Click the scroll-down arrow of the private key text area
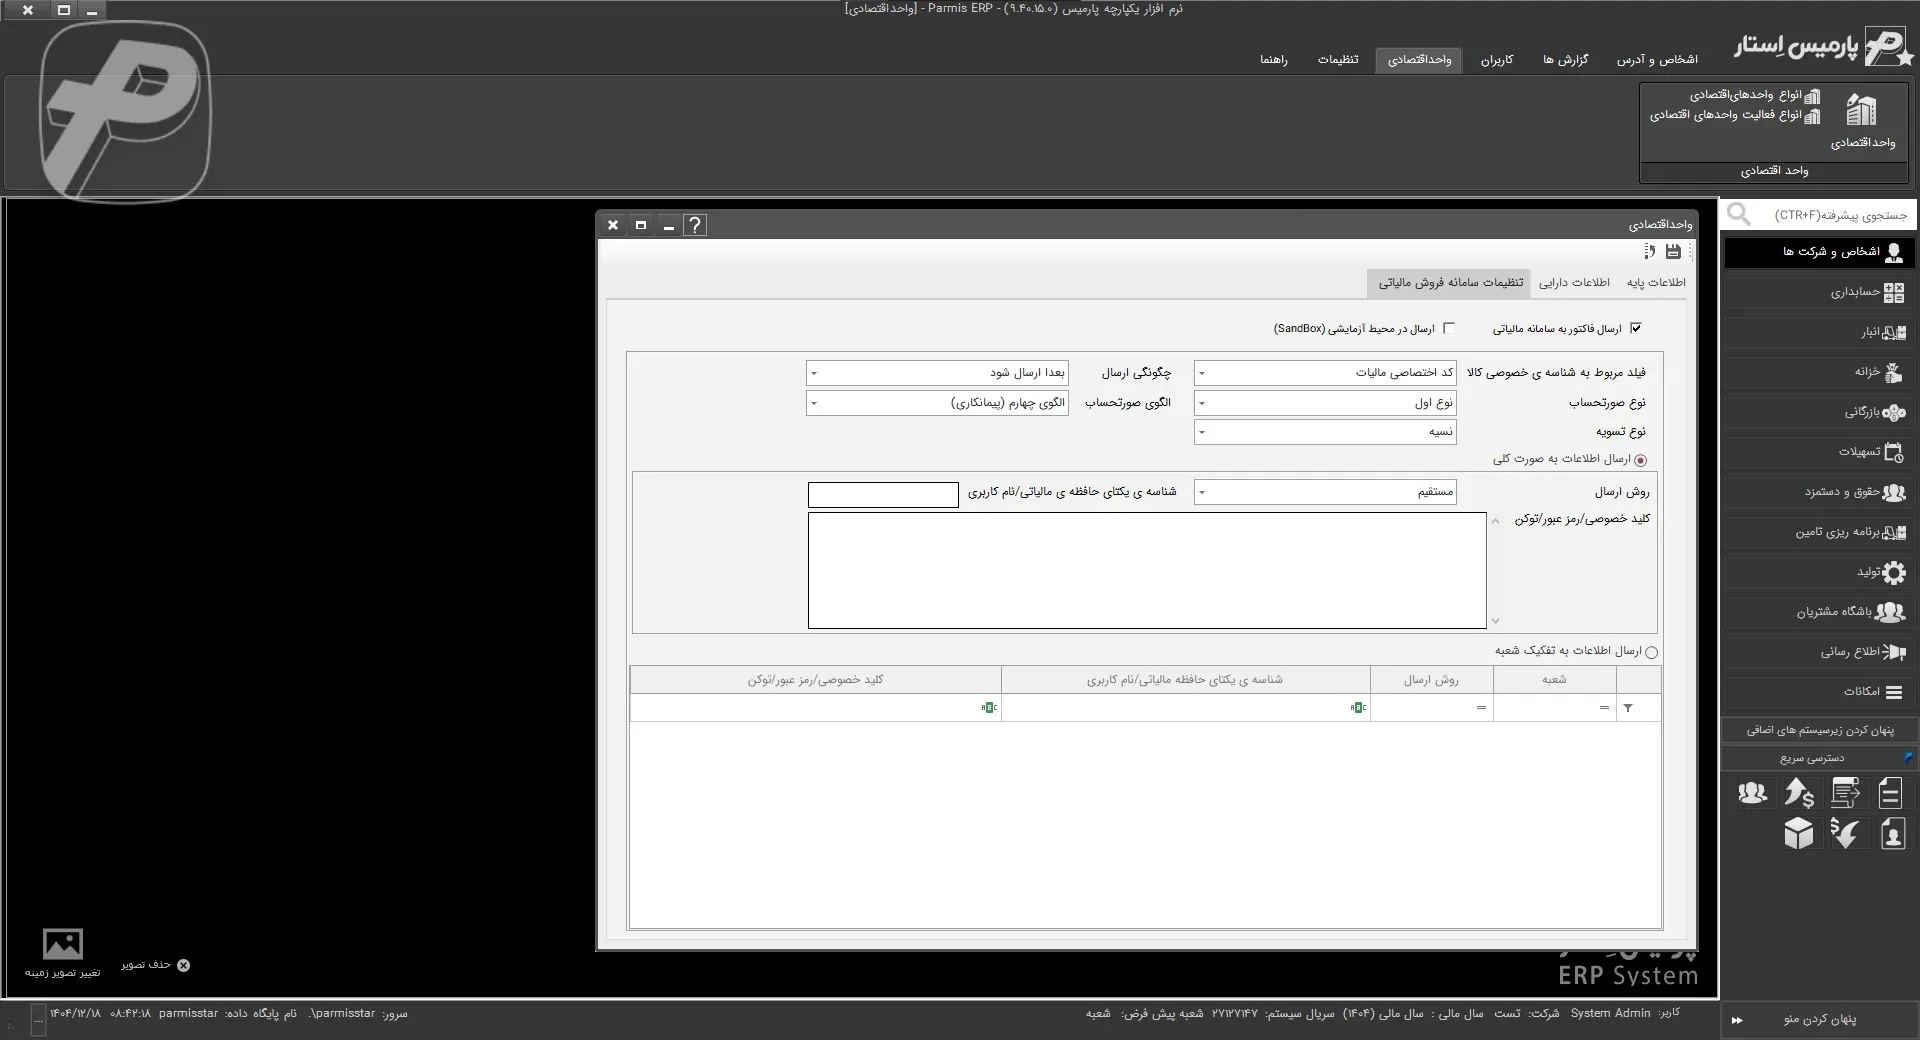This screenshot has width=1920, height=1040. (1496, 621)
